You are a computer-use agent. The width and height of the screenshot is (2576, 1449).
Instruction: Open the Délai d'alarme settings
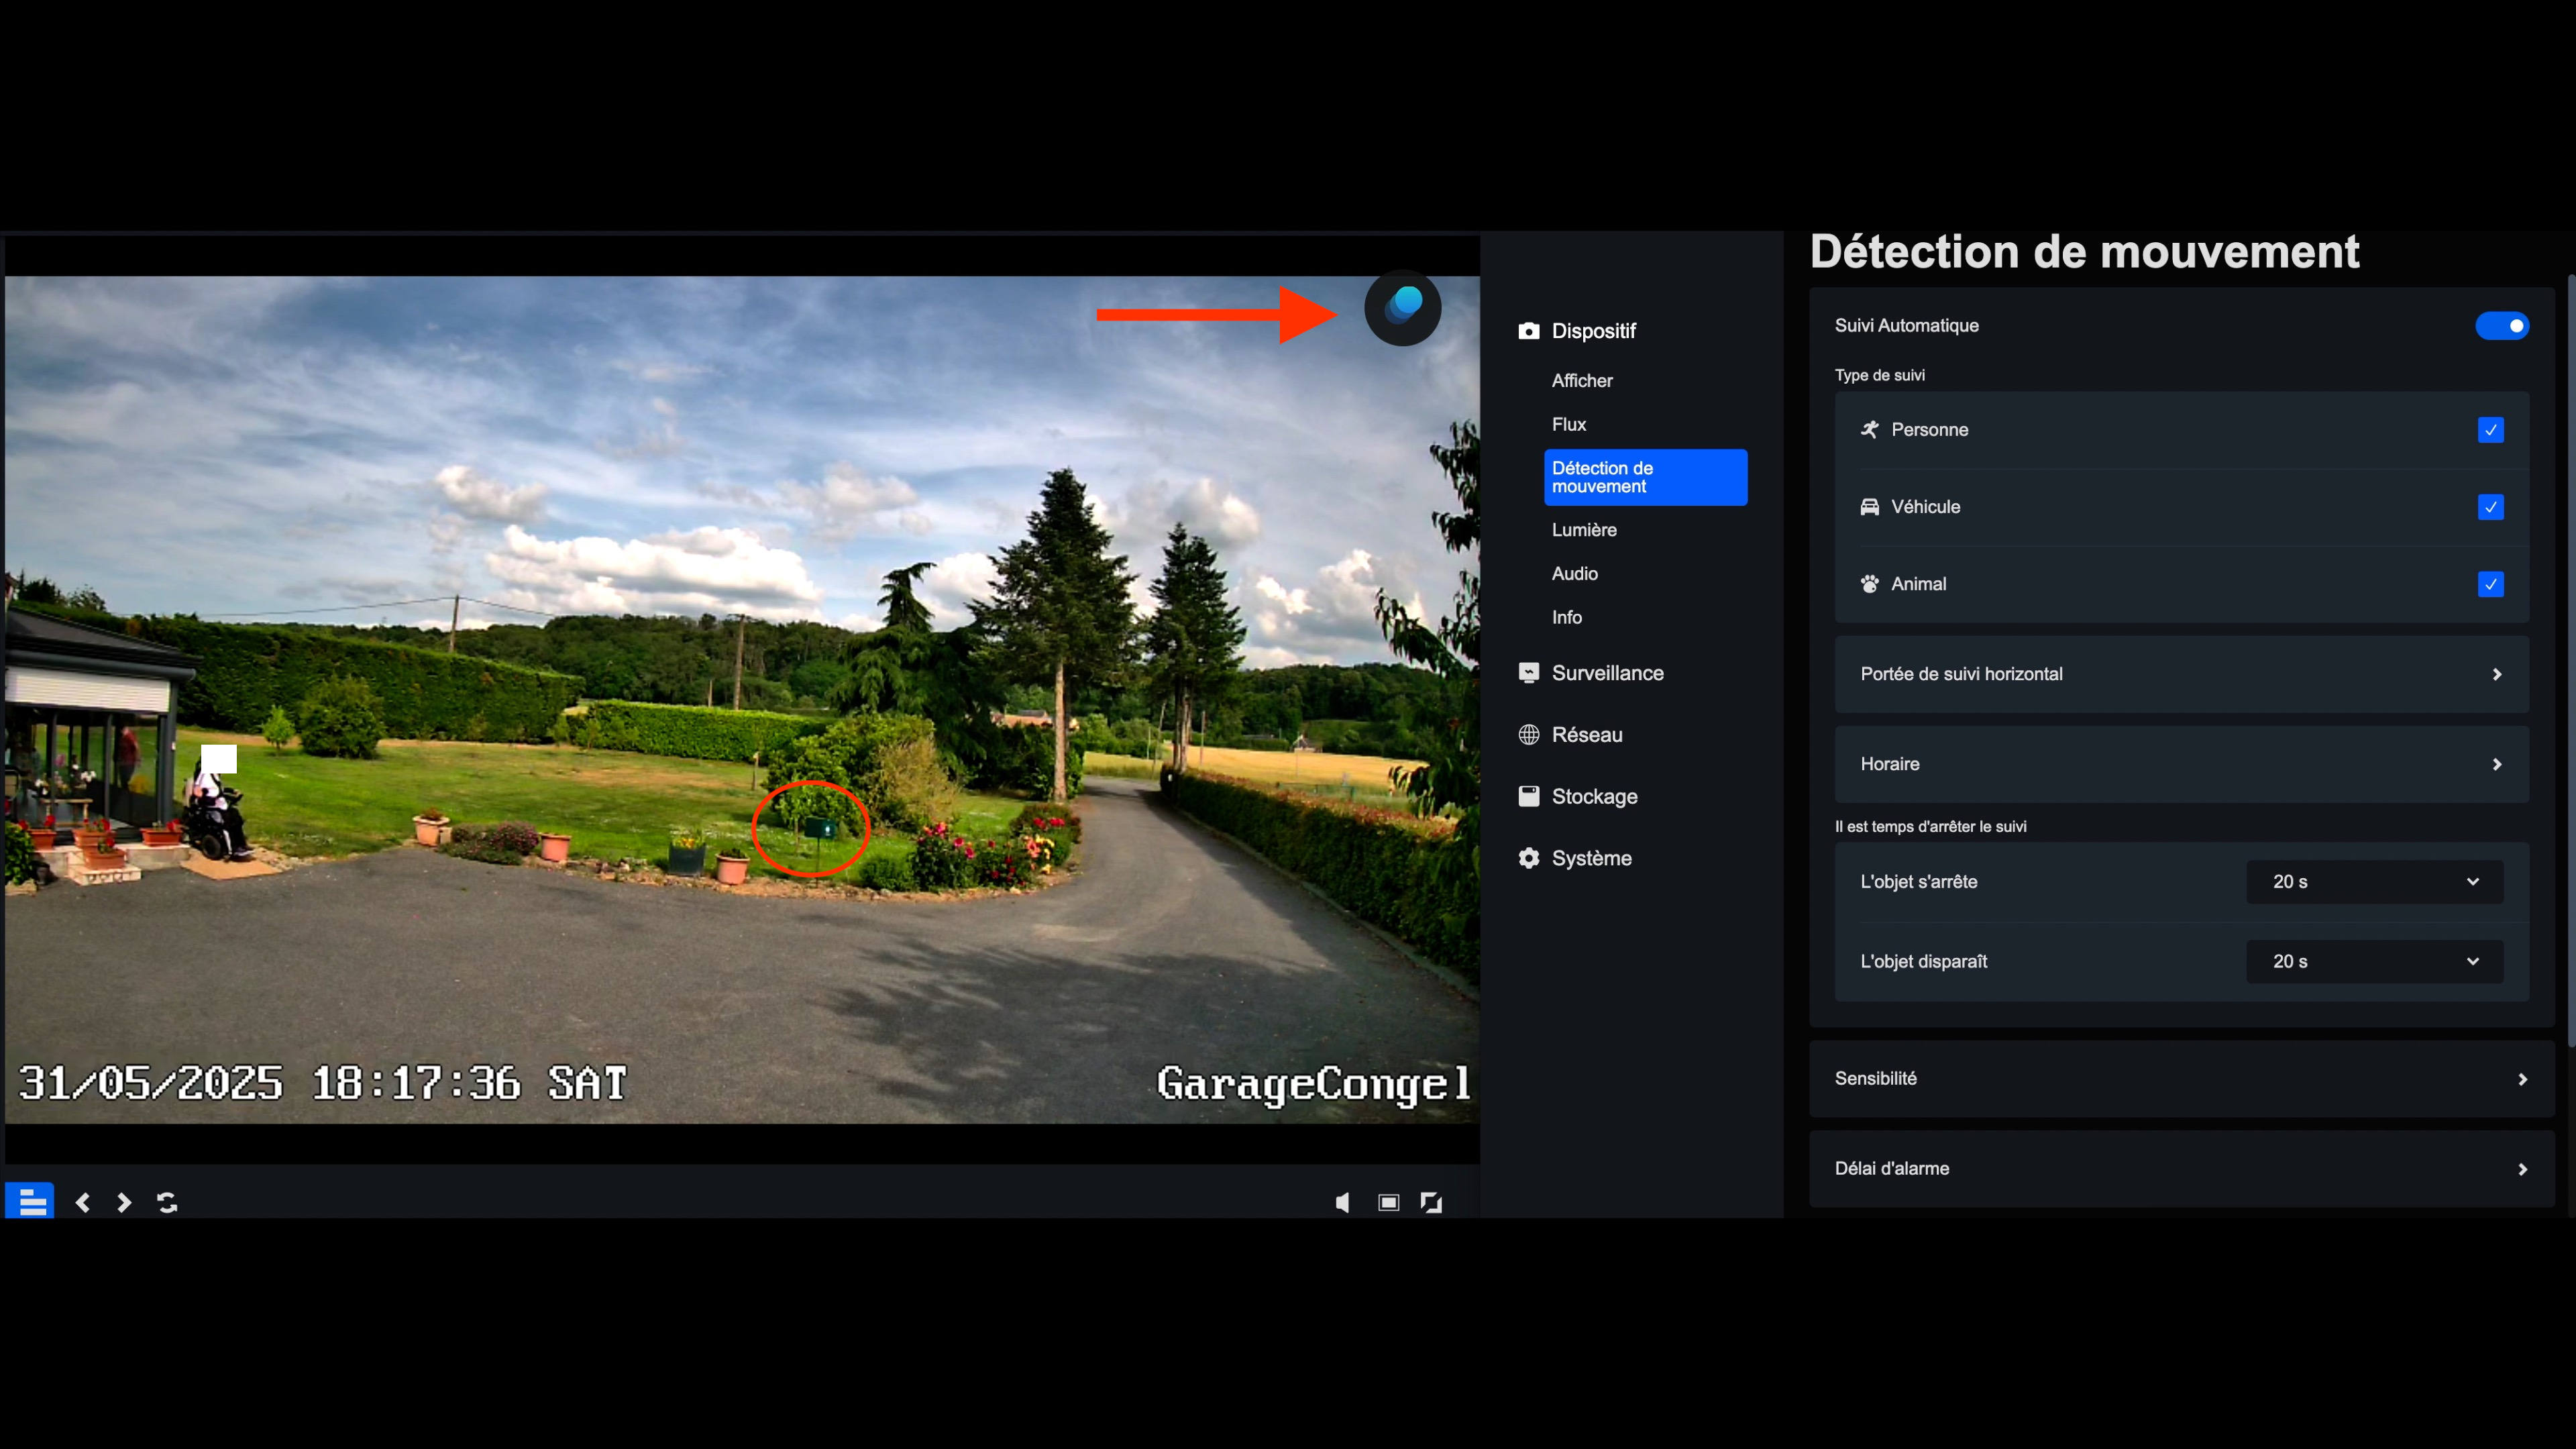(2181, 1168)
